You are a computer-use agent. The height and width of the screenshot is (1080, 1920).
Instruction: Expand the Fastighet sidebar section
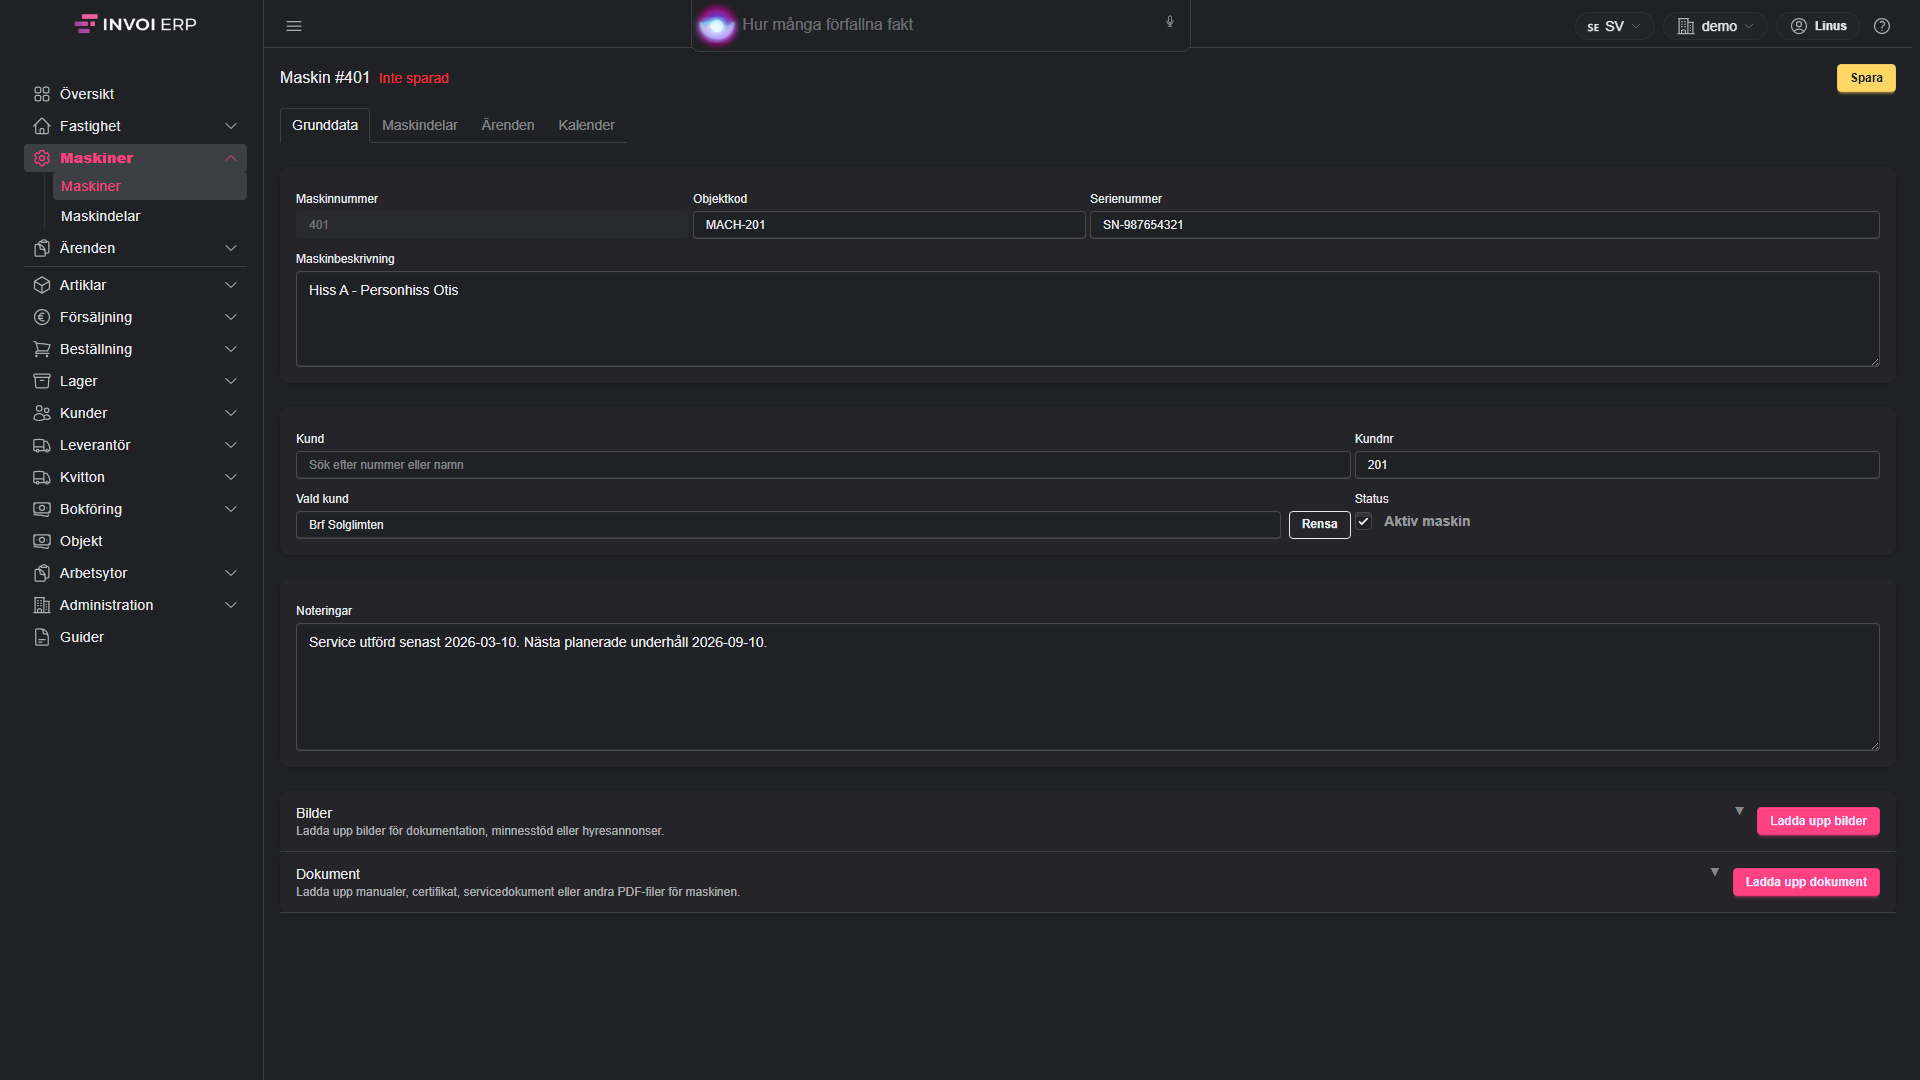coord(135,126)
